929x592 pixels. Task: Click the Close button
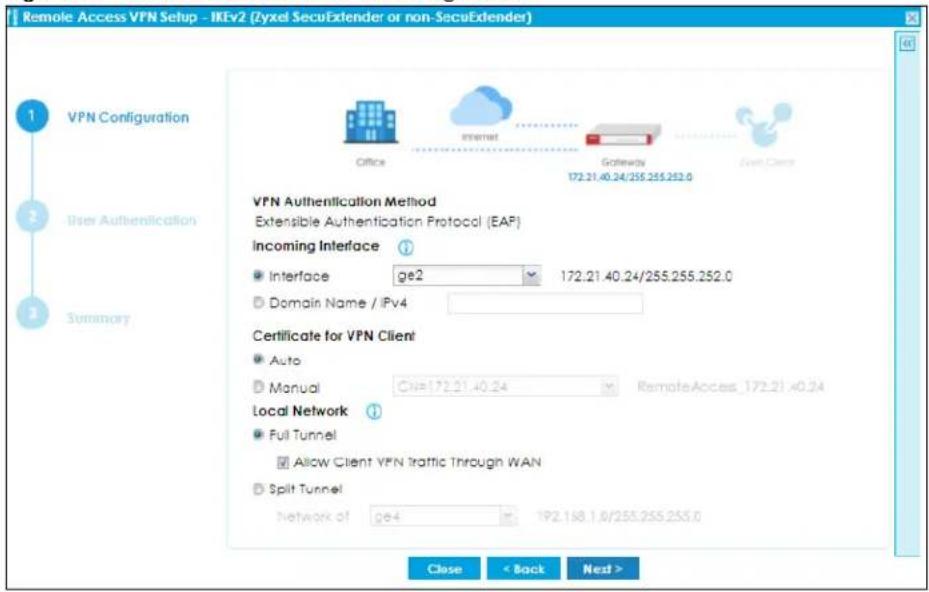444,569
